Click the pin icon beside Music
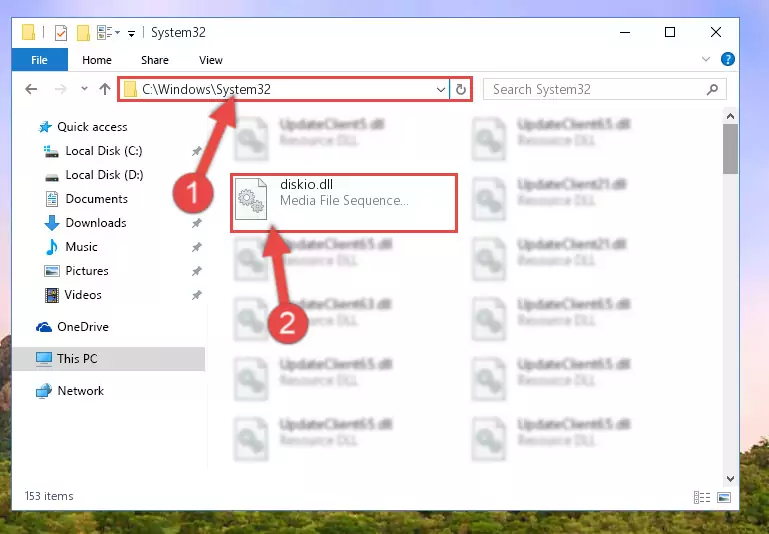The width and height of the screenshot is (769, 534). coord(196,247)
